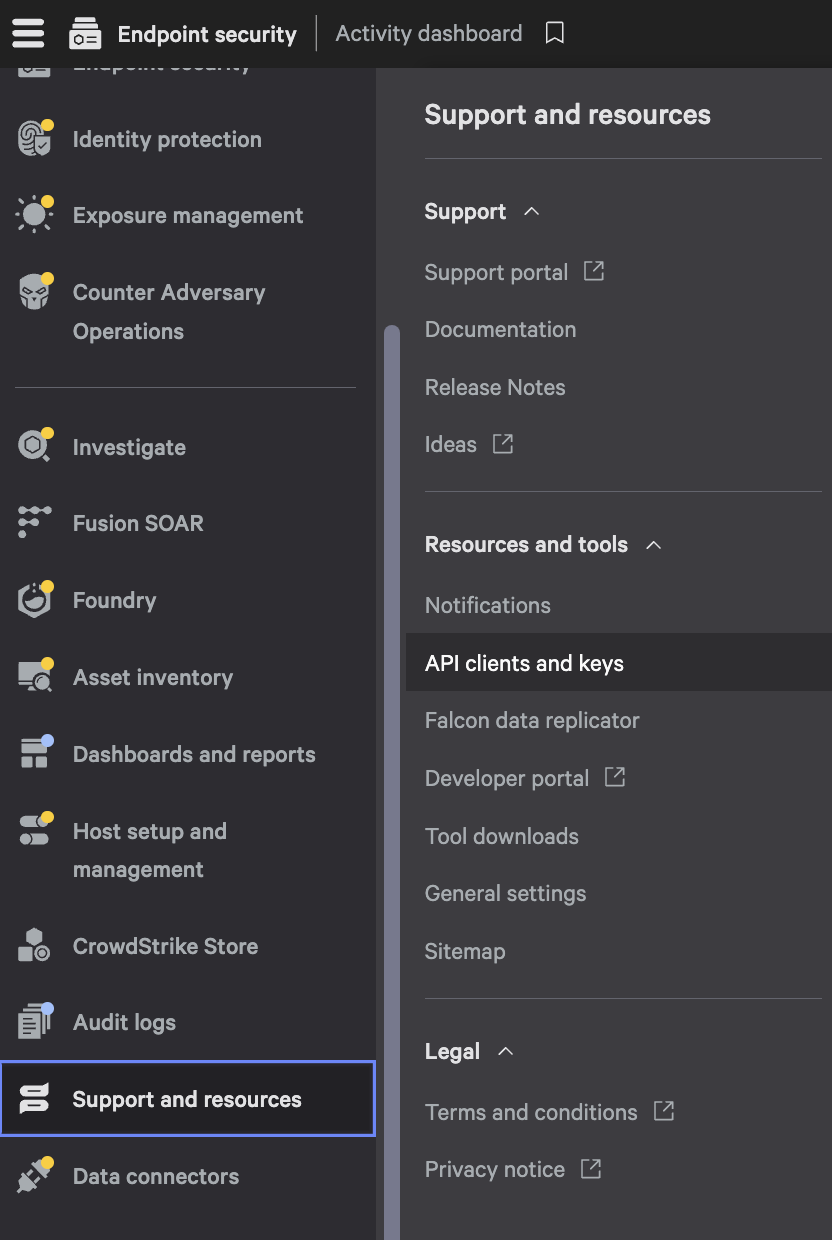Collapse the Legal section chevron

(x=506, y=1052)
